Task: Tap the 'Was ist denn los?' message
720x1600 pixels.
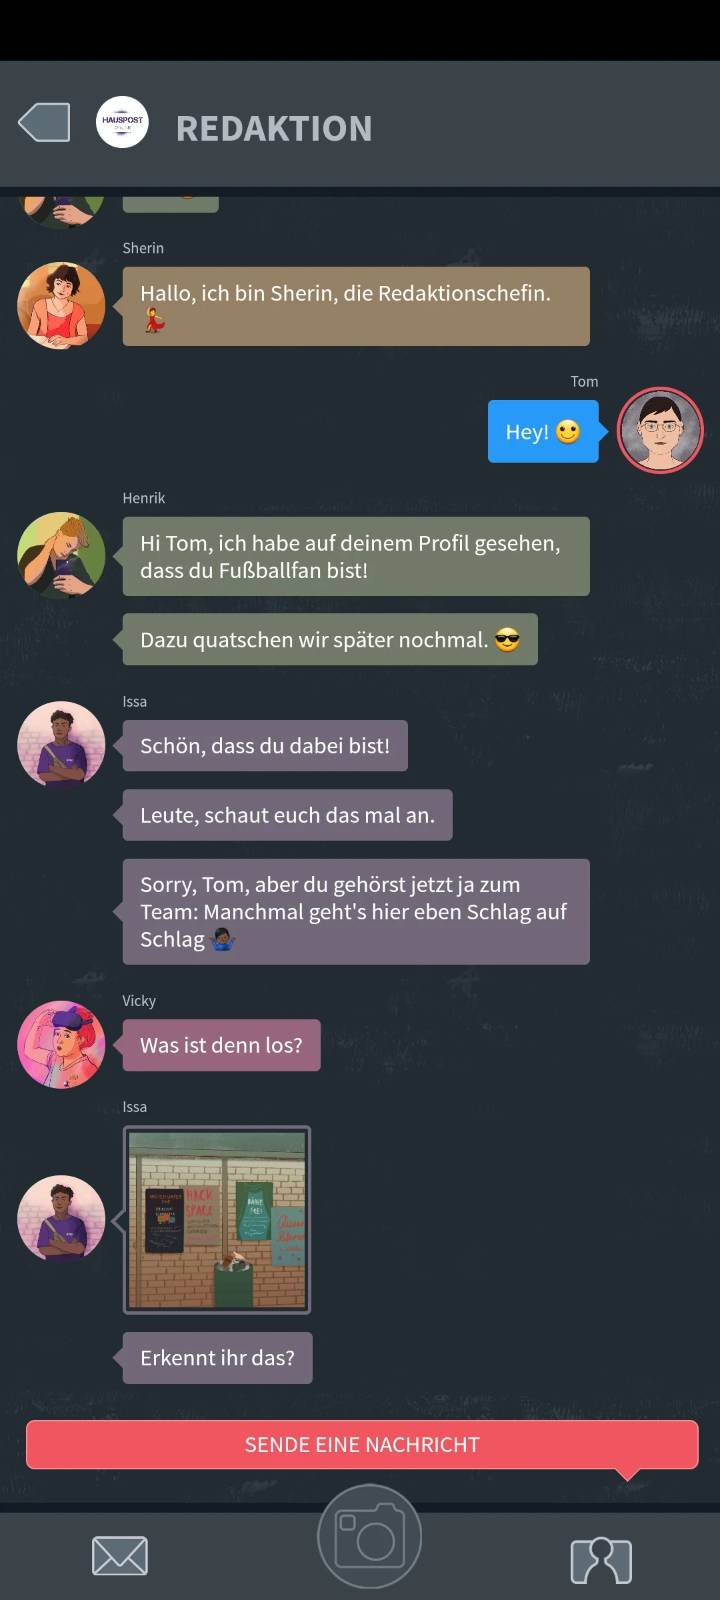Action: tap(221, 1045)
